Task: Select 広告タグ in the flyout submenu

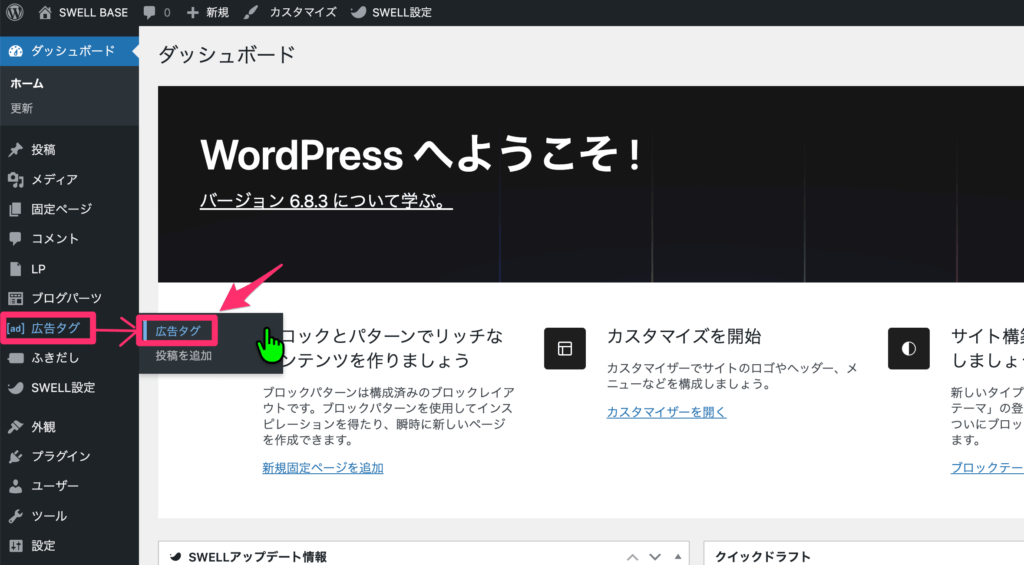Action: 178,331
